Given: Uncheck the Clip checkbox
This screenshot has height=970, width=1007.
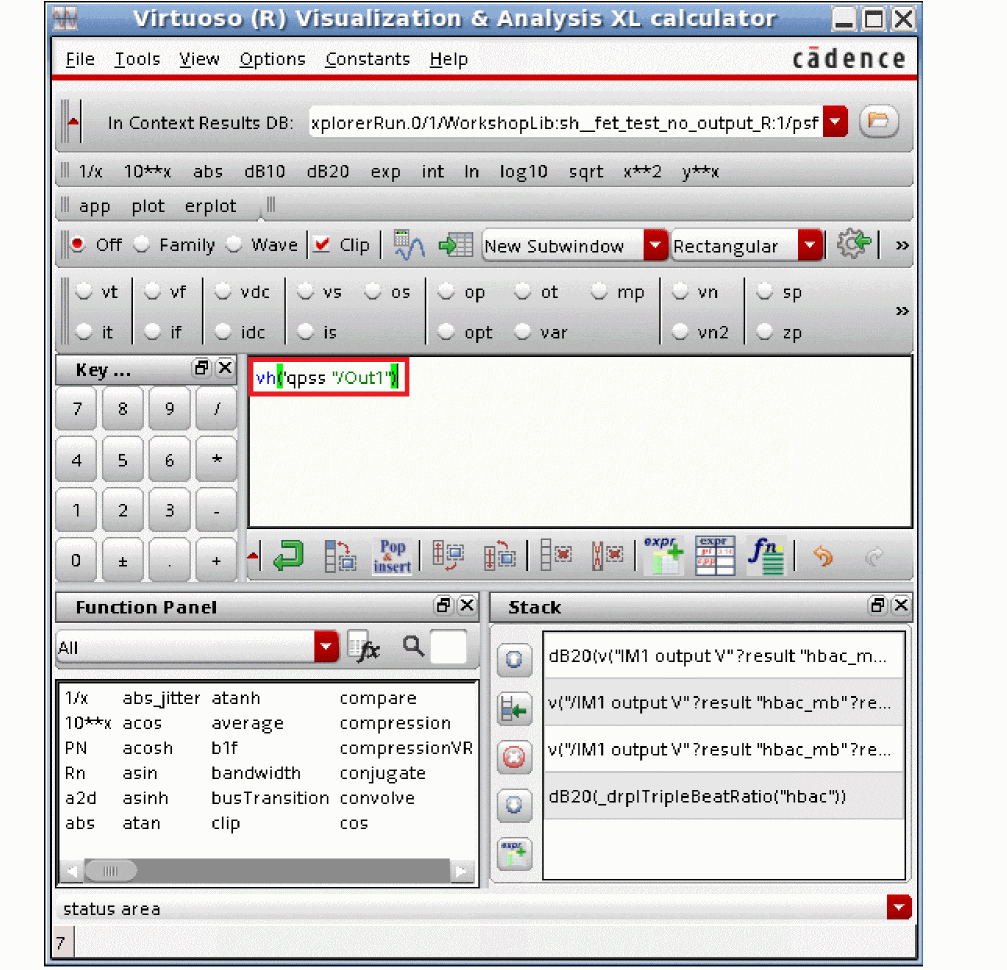Looking at the screenshot, I should (x=321, y=245).
